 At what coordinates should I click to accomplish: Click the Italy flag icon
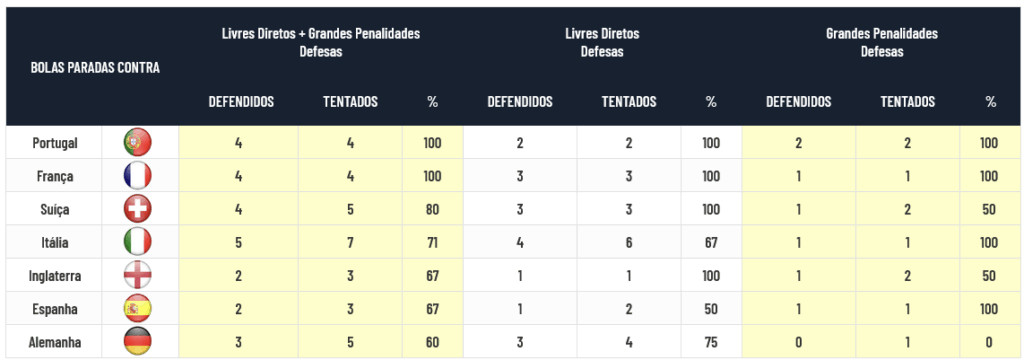[138, 242]
